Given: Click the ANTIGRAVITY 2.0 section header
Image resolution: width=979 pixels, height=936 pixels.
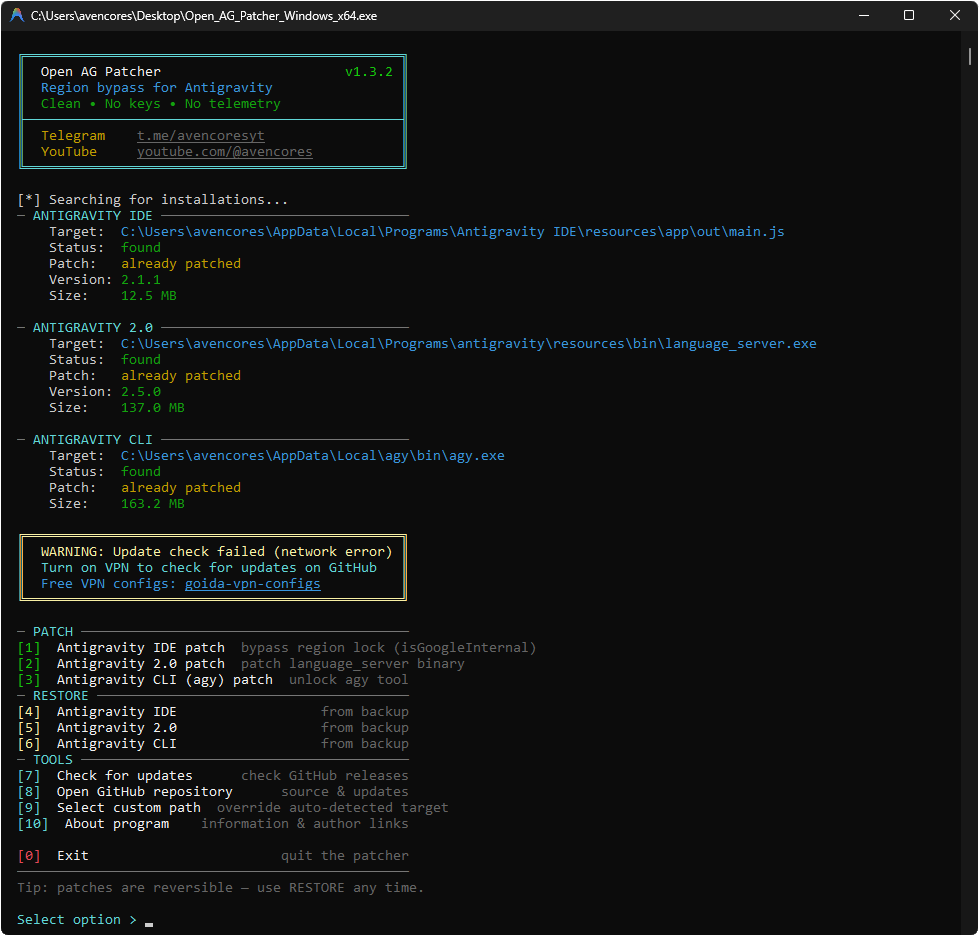Looking at the screenshot, I should click(92, 328).
